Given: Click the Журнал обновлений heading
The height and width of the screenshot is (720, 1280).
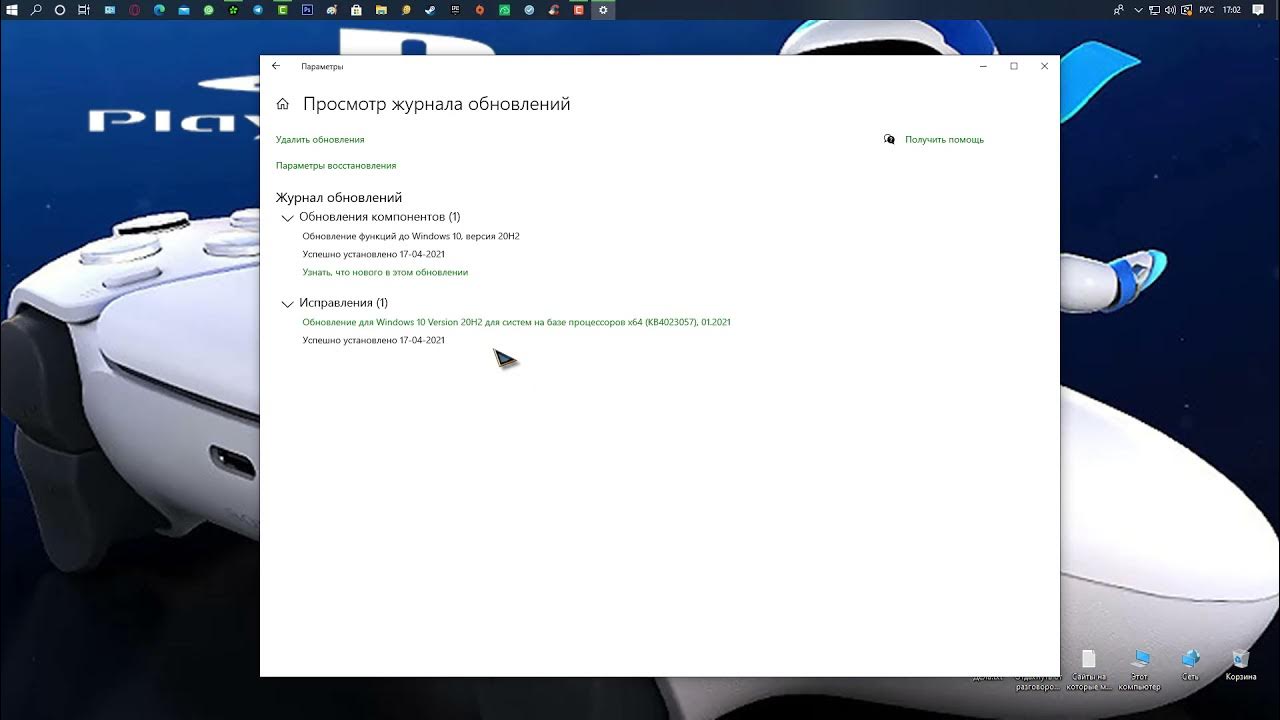Looking at the screenshot, I should [339, 198].
